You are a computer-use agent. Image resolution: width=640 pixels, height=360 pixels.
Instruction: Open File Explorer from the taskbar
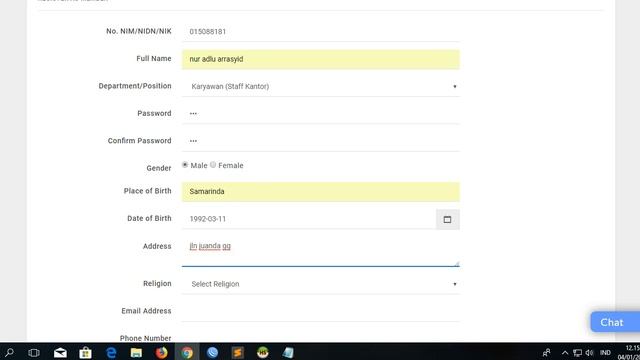tap(136, 352)
